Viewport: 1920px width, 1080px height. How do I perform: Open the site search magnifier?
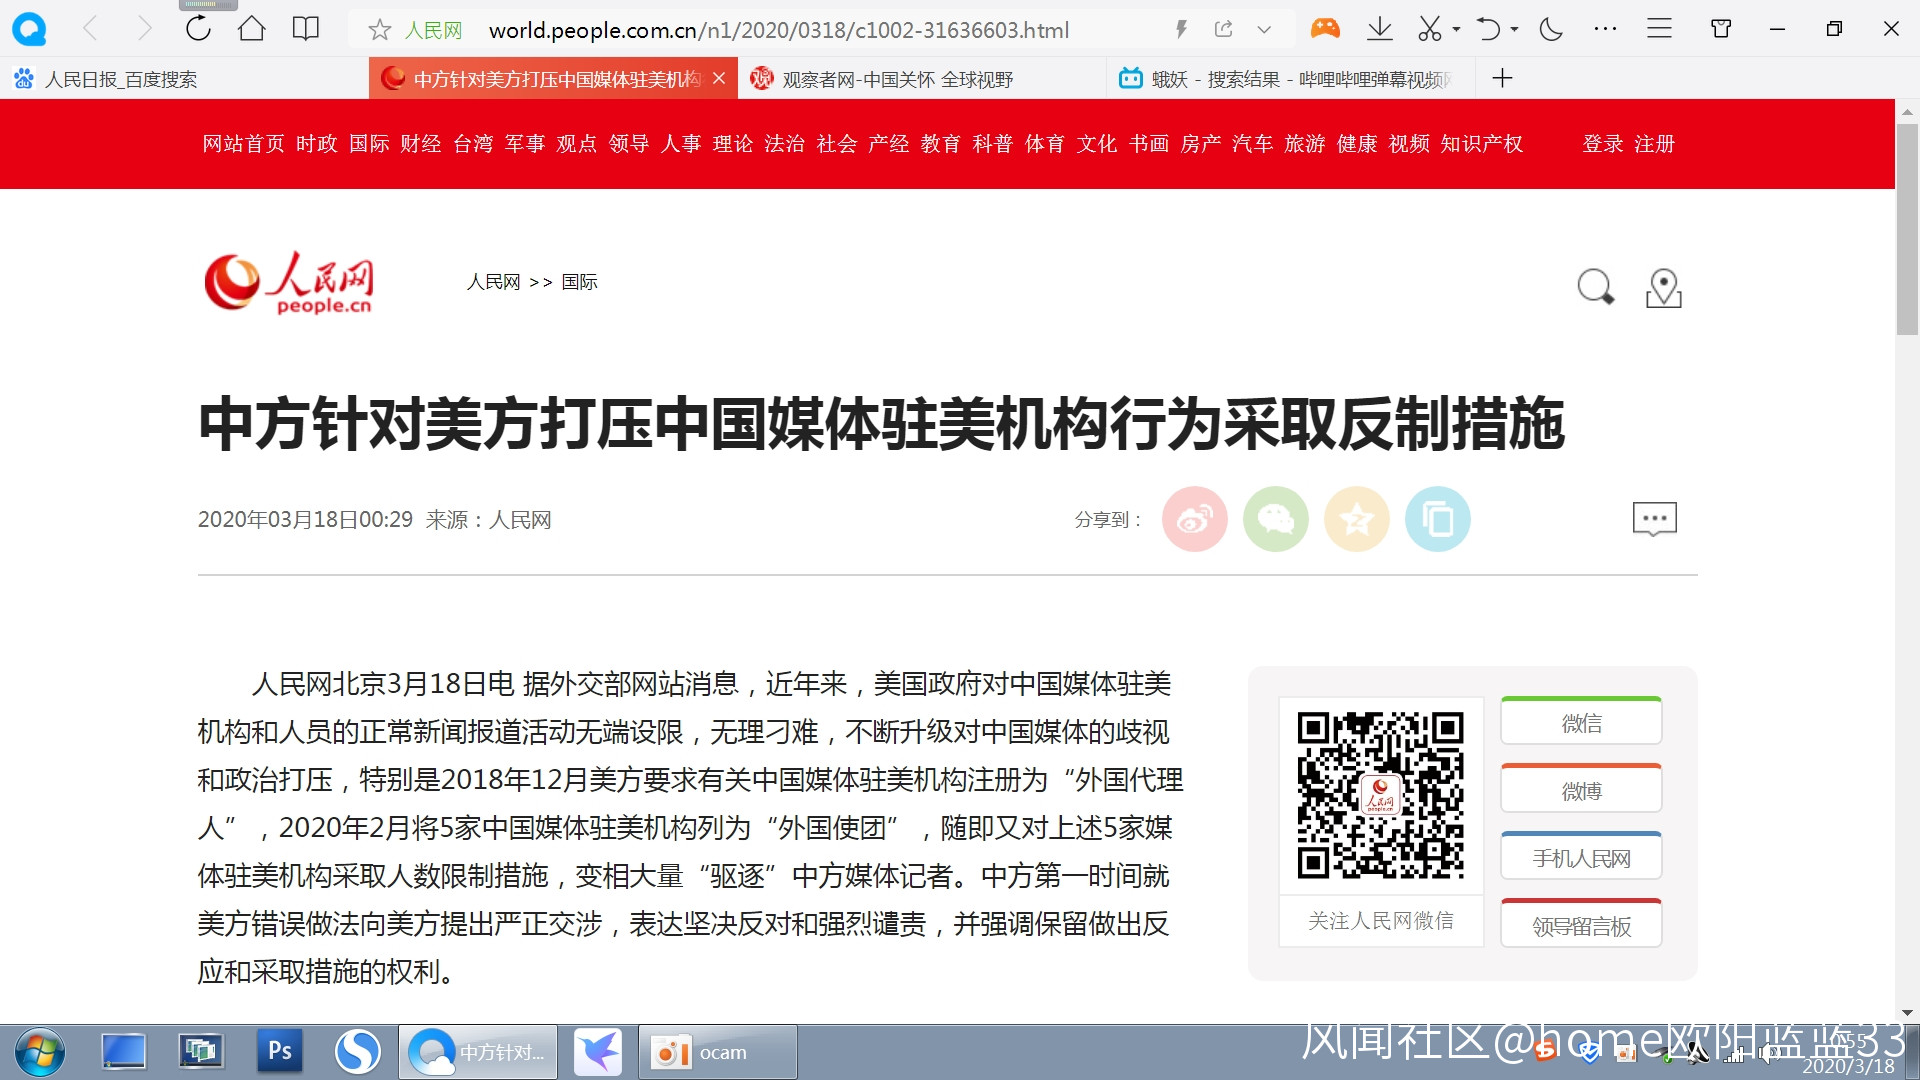click(x=1595, y=287)
